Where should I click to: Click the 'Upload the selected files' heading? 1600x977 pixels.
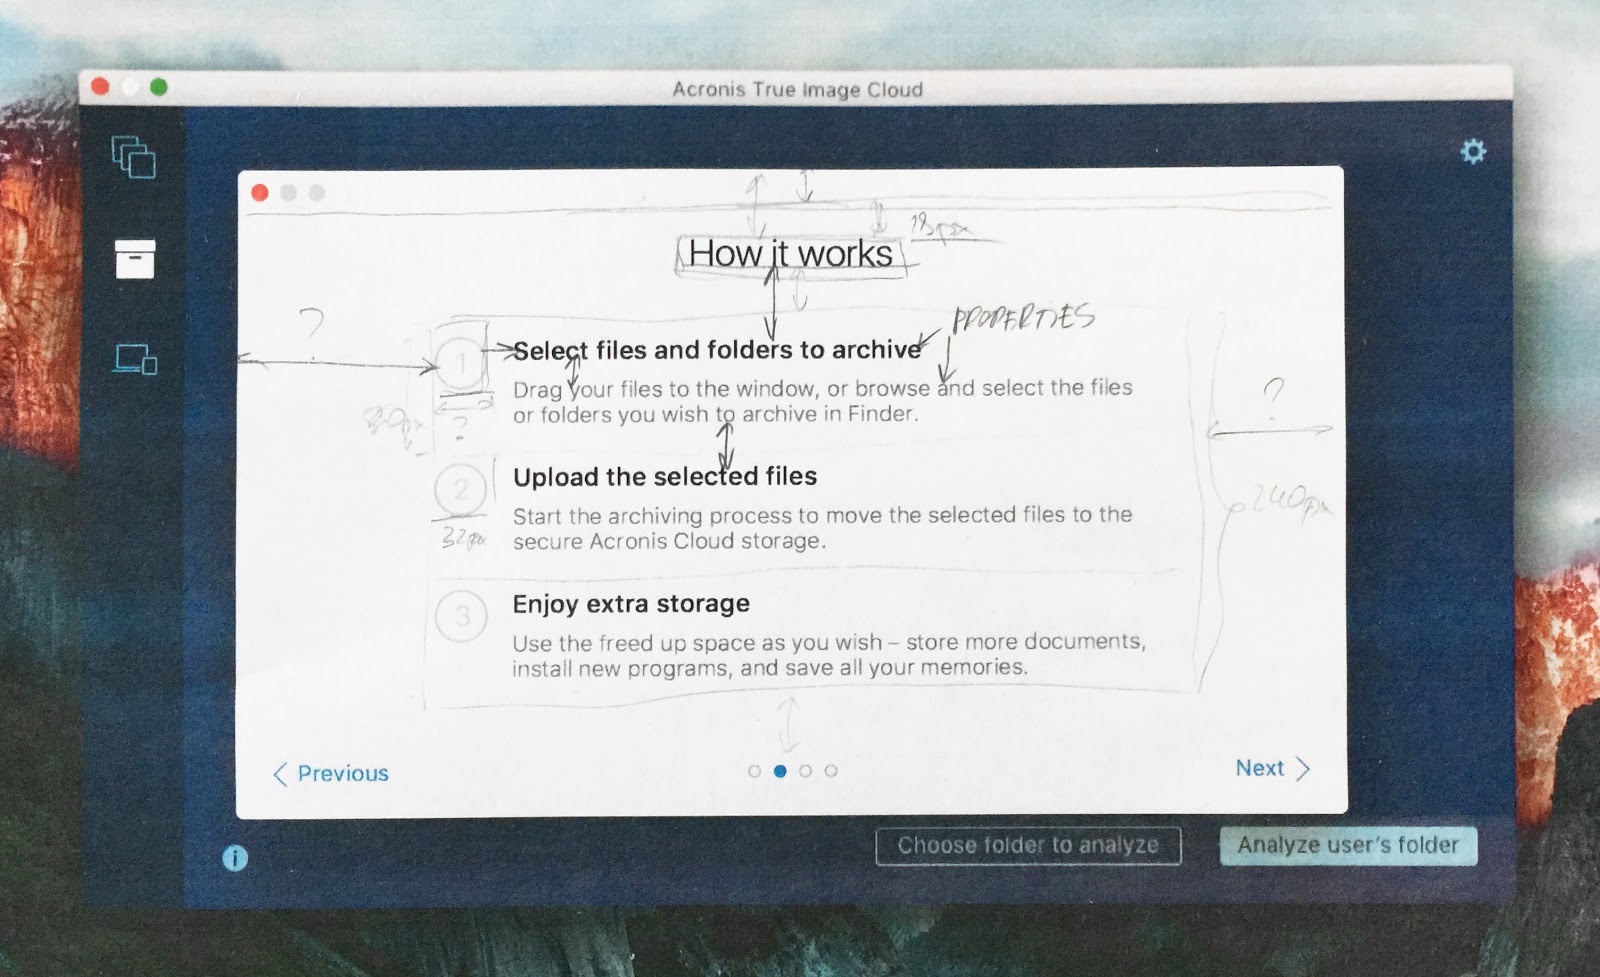pos(665,476)
